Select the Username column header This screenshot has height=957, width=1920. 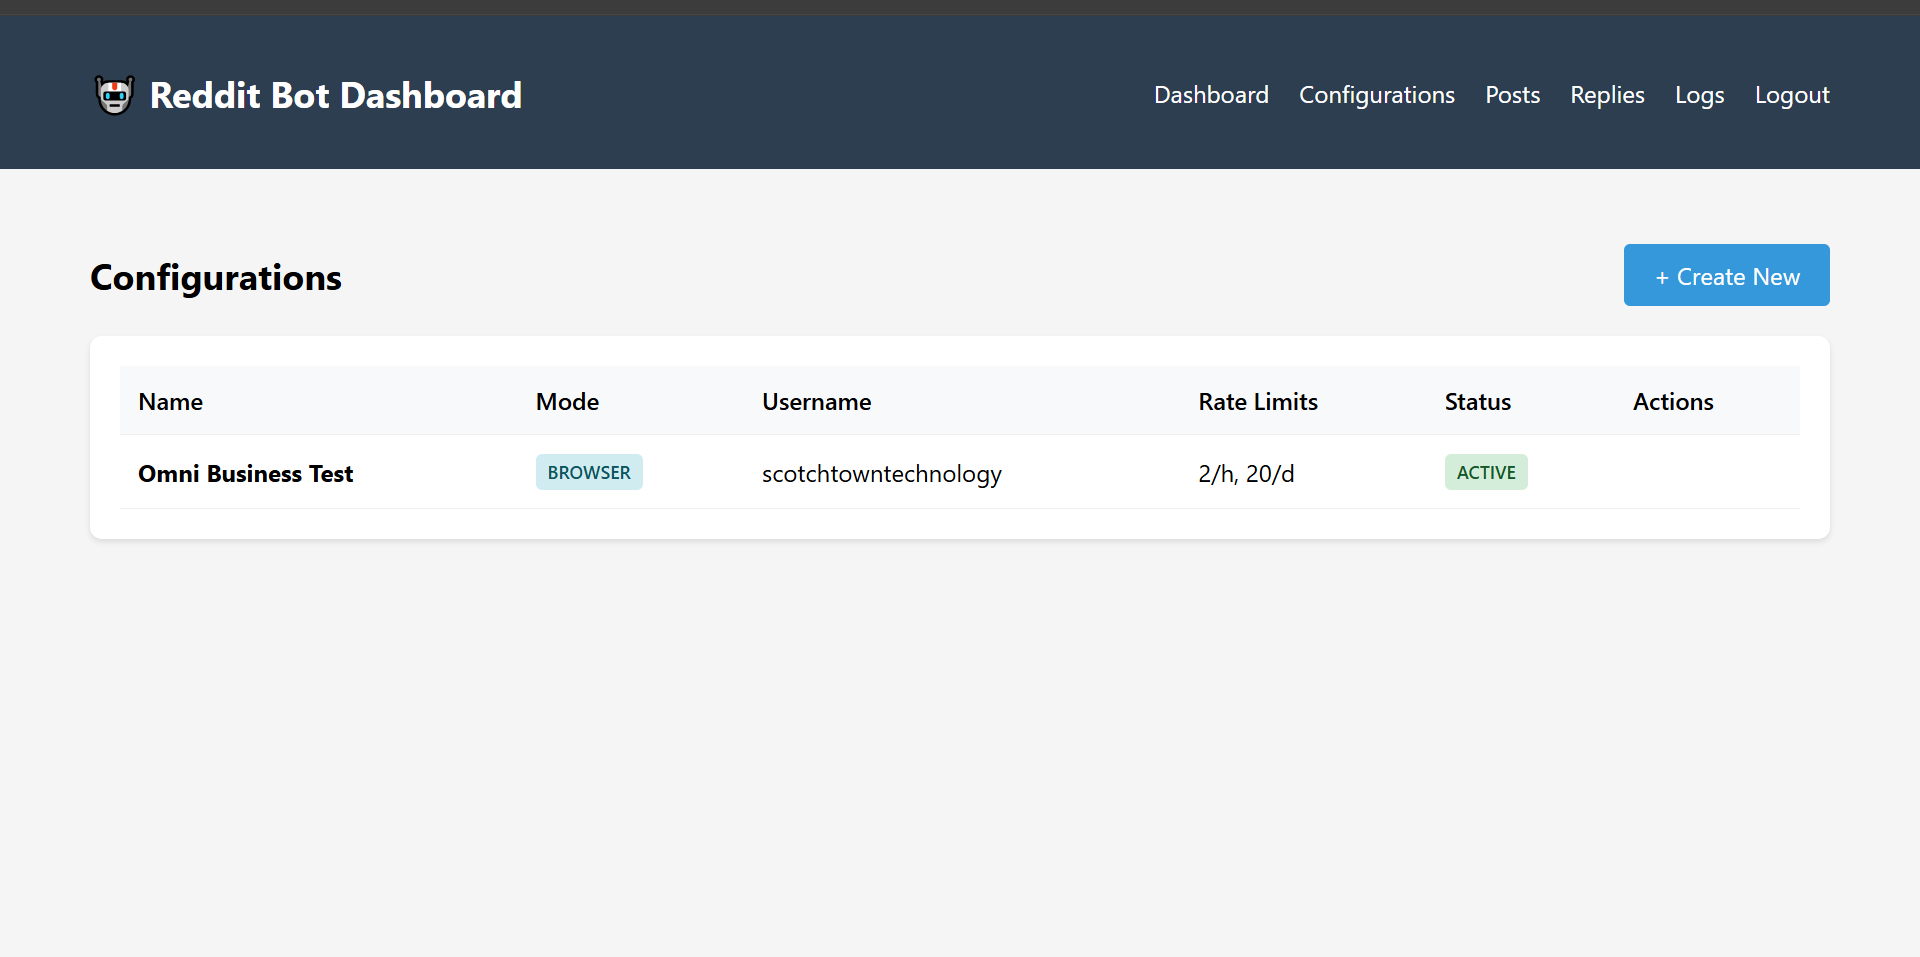tap(816, 402)
